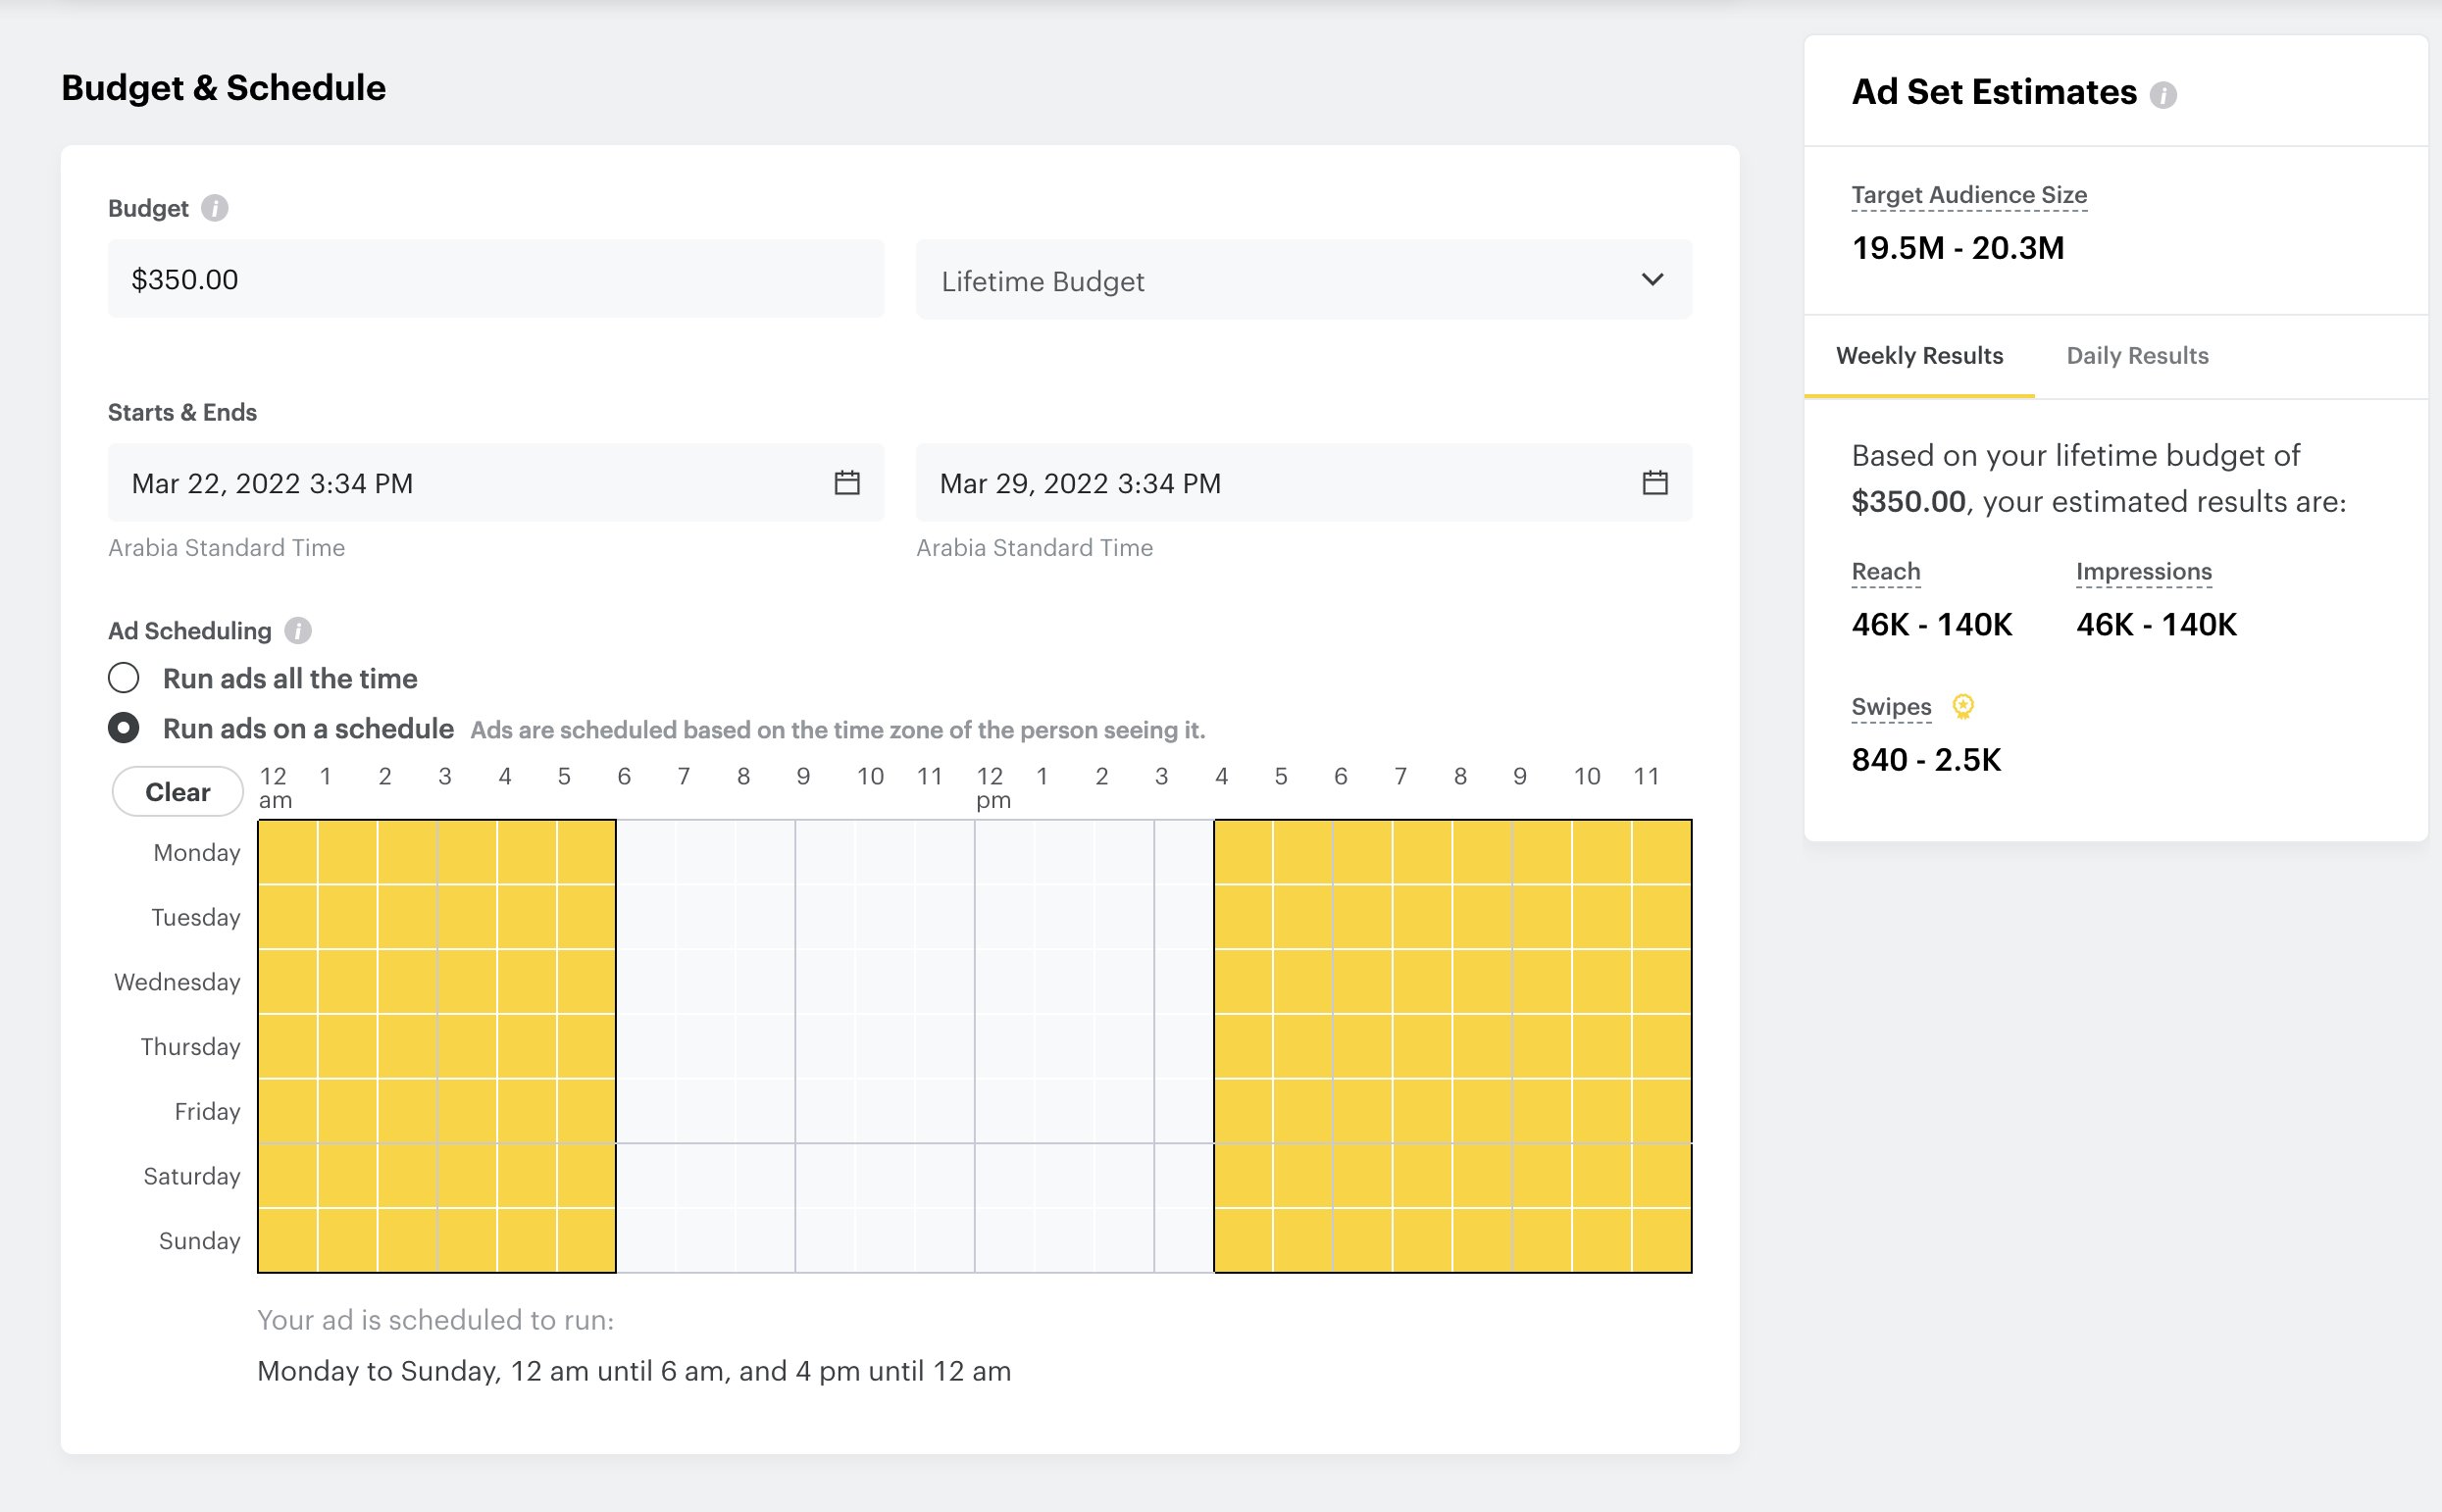Screen dimensions: 2442x1512
Task: Edit the Mar 22, 2022 start date field
Action: (496, 483)
